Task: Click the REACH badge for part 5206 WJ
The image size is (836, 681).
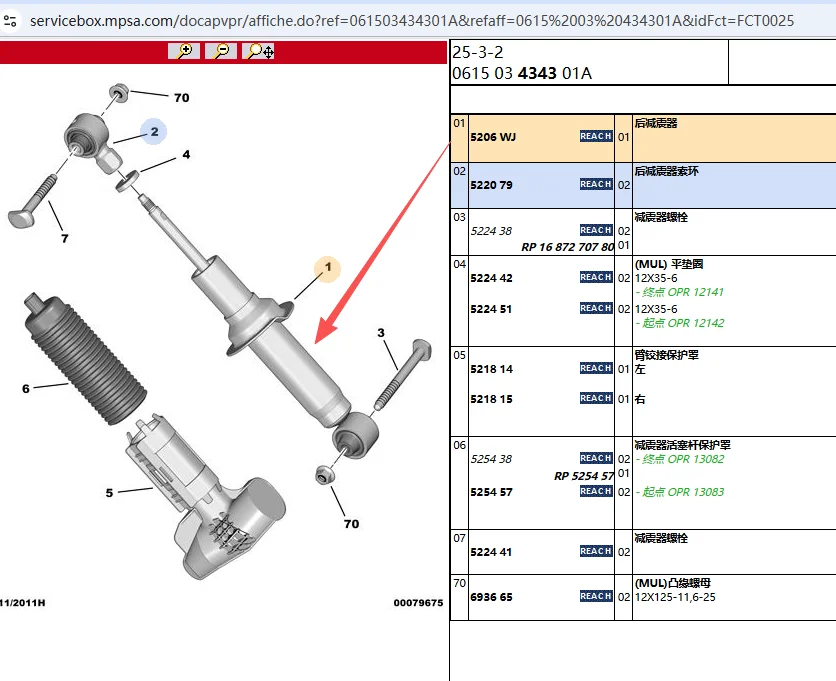Action: pyautogui.click(x=596, y=137)
